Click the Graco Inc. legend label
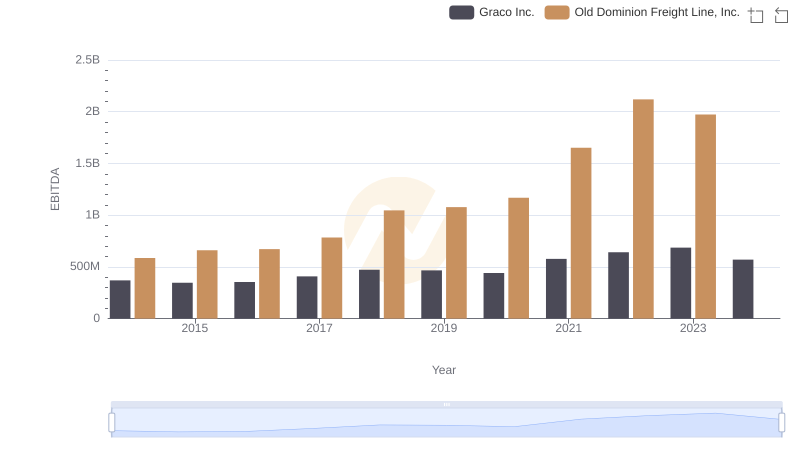The width and height of the screenshot is (800, 461). click(x=507, y=12)
